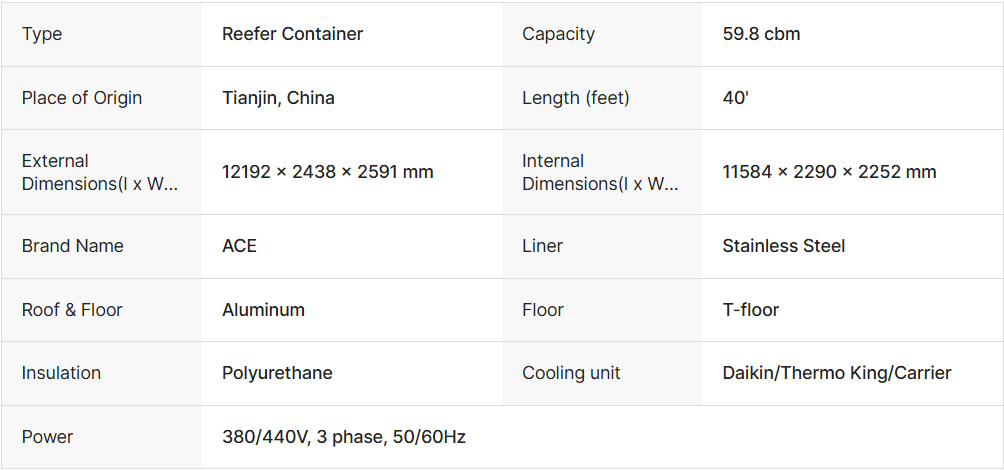
Task: Select the 'Length (feet)' label cell
Action: point(575,98)
